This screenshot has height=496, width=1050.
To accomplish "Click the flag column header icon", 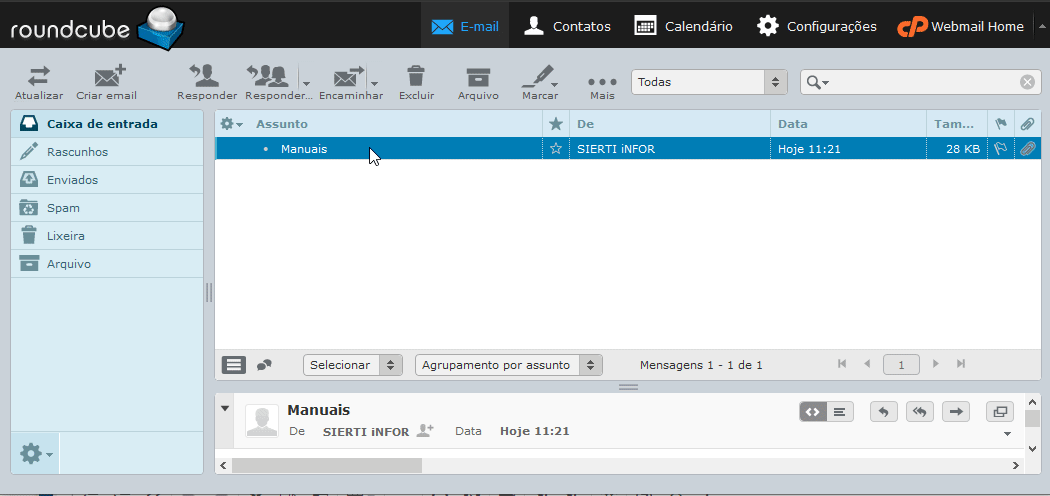I will [x=1000, y=124].
